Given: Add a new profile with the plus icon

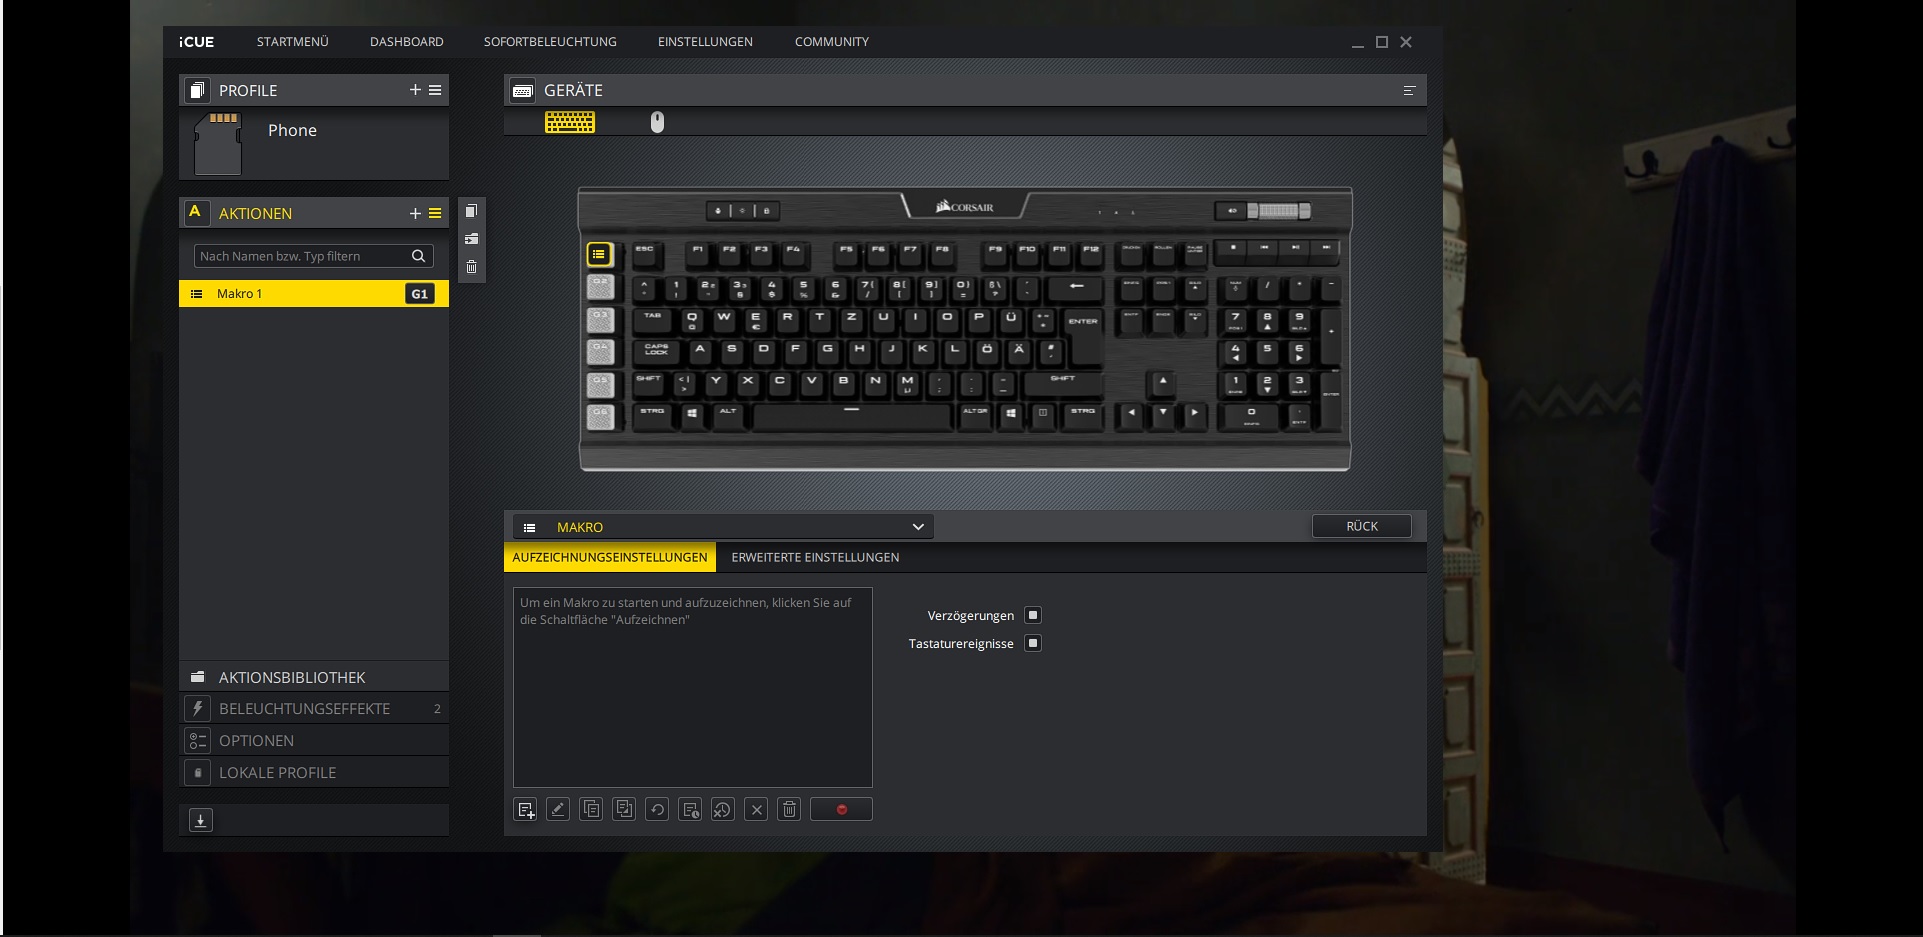Looking at the screenshot, I should tap(415, 90).
